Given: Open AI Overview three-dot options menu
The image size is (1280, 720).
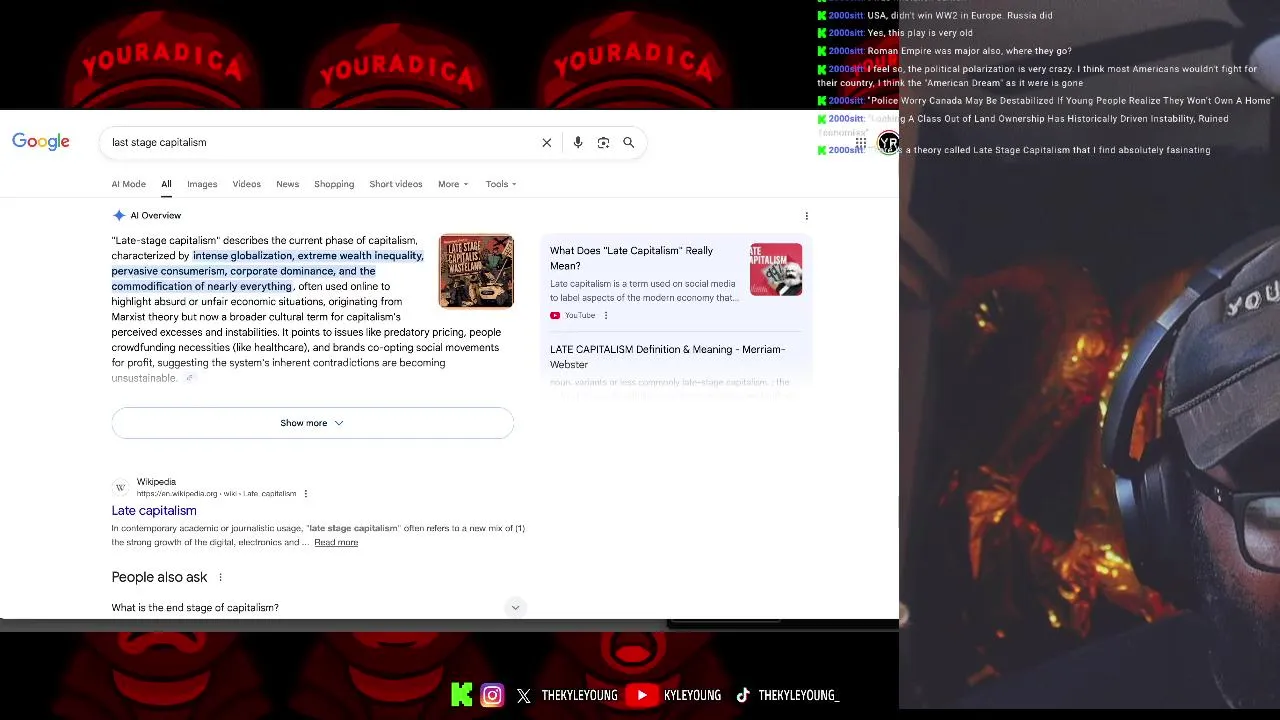Looking at the screenshot, I should pyautogui.click(x=807, y=216).
